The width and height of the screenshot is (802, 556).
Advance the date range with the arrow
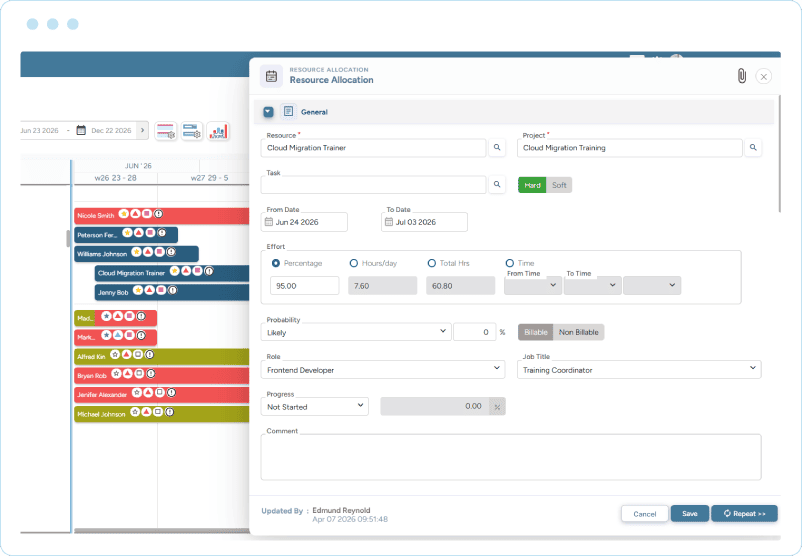point(143,130)
